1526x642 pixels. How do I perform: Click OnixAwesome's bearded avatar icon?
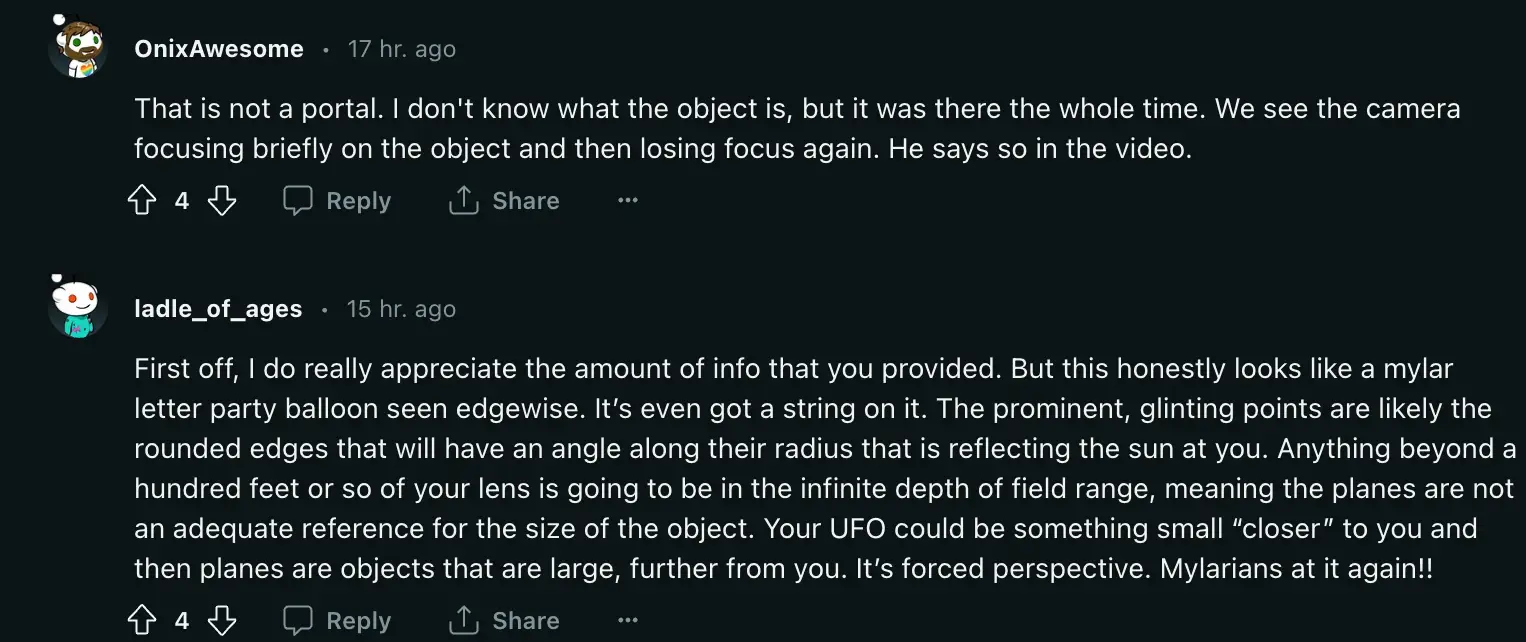(x=77, y=48)
